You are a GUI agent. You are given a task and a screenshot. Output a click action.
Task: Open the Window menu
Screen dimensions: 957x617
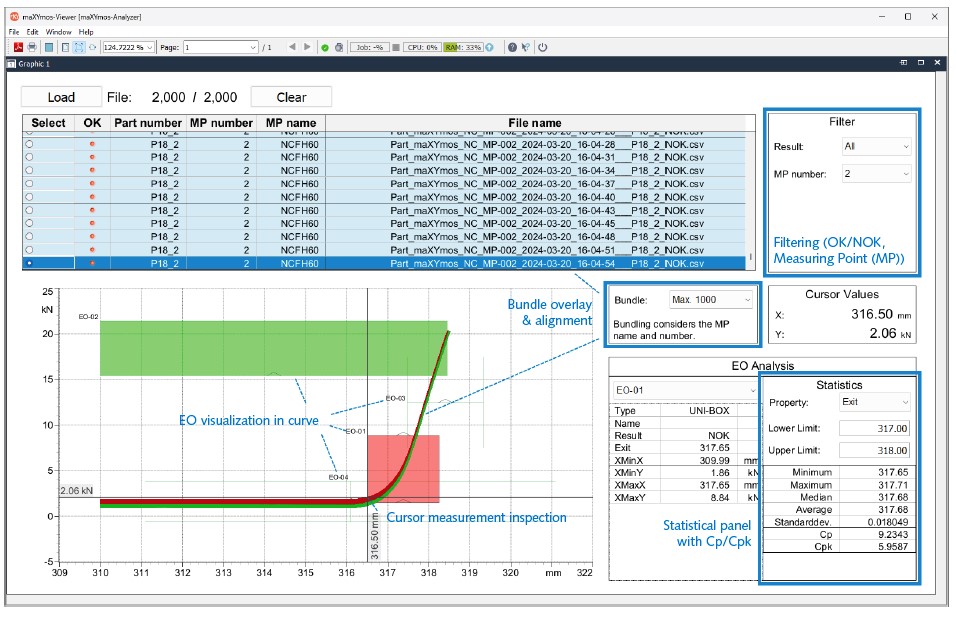(x=58, y=32)
